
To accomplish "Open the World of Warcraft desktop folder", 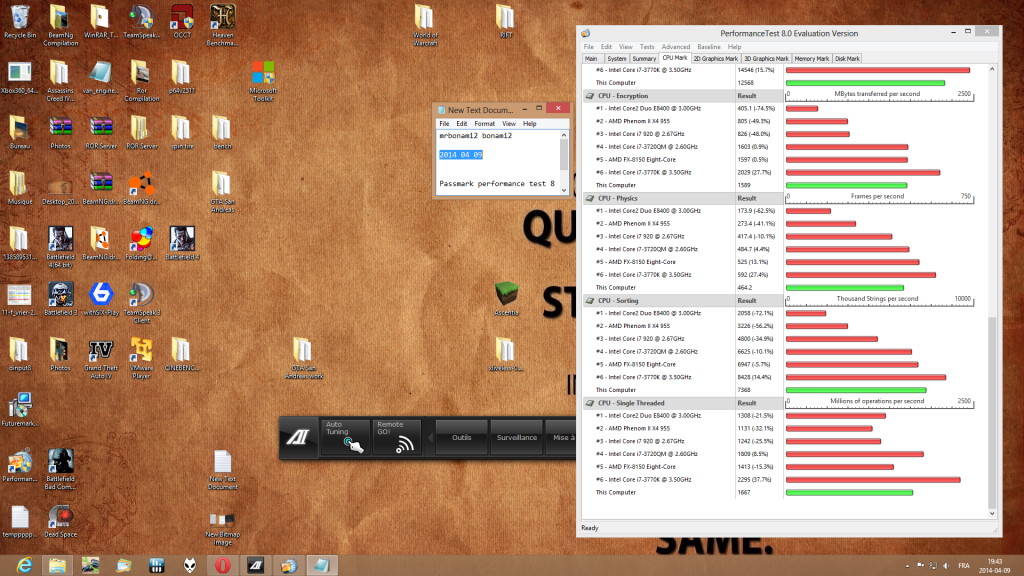I will click(424, 25).
